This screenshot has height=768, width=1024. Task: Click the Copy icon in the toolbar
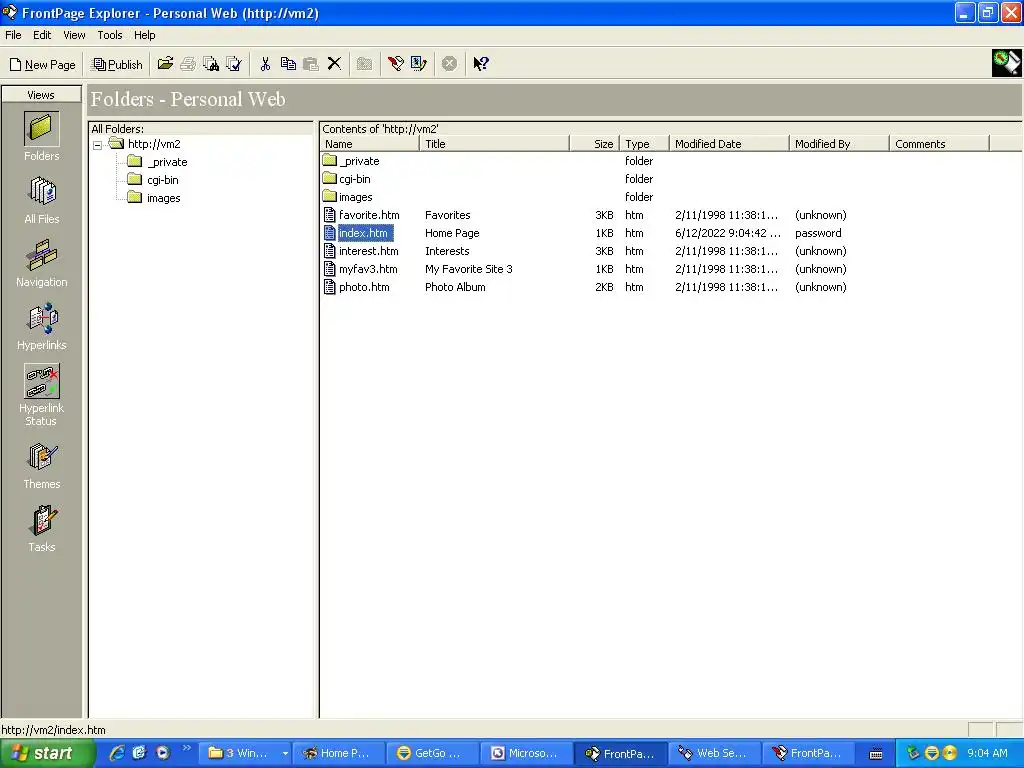(x=288, y=63)
